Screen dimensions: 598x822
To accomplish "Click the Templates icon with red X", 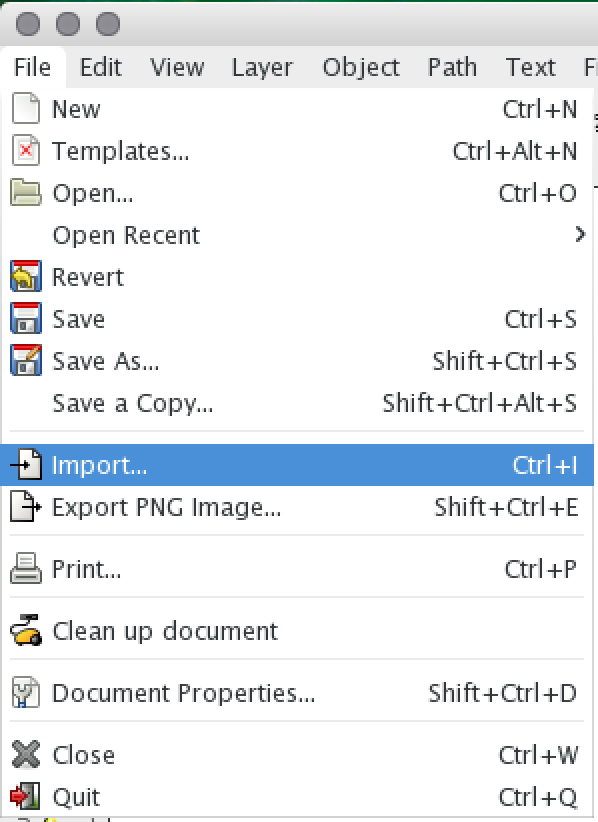I will point(26,150).
